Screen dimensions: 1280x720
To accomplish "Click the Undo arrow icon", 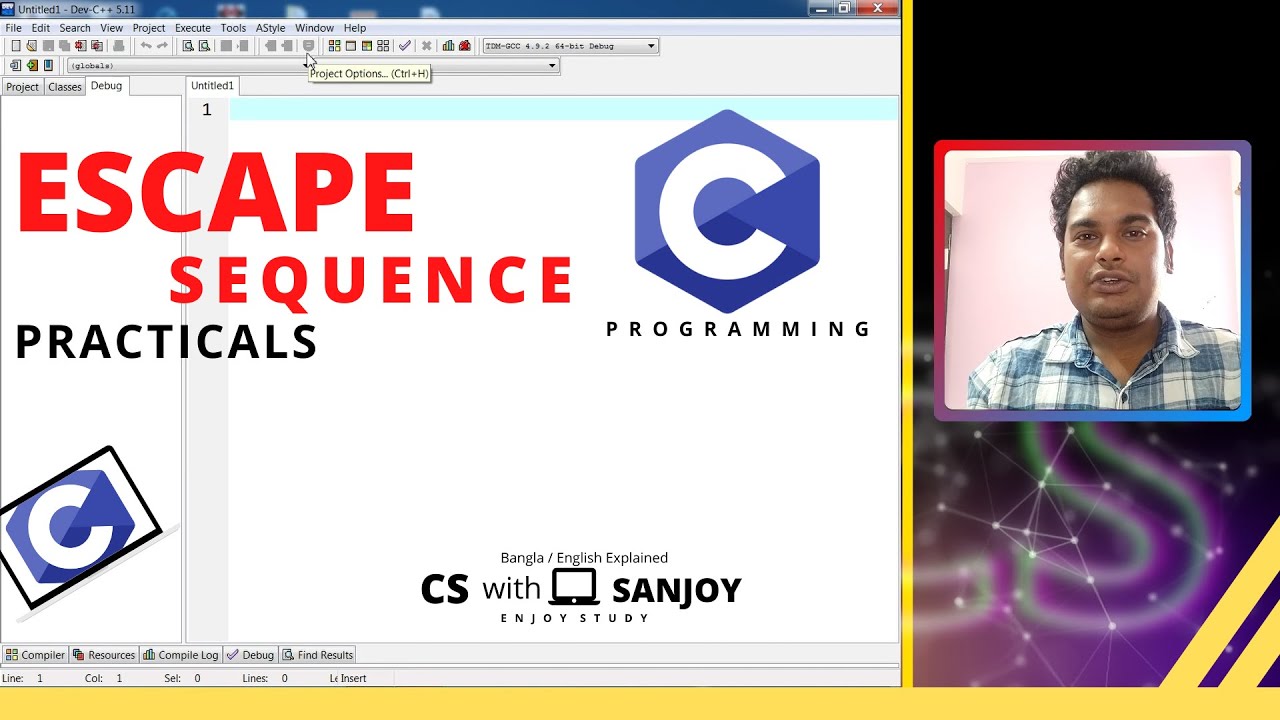I will [x=146, y=46].
